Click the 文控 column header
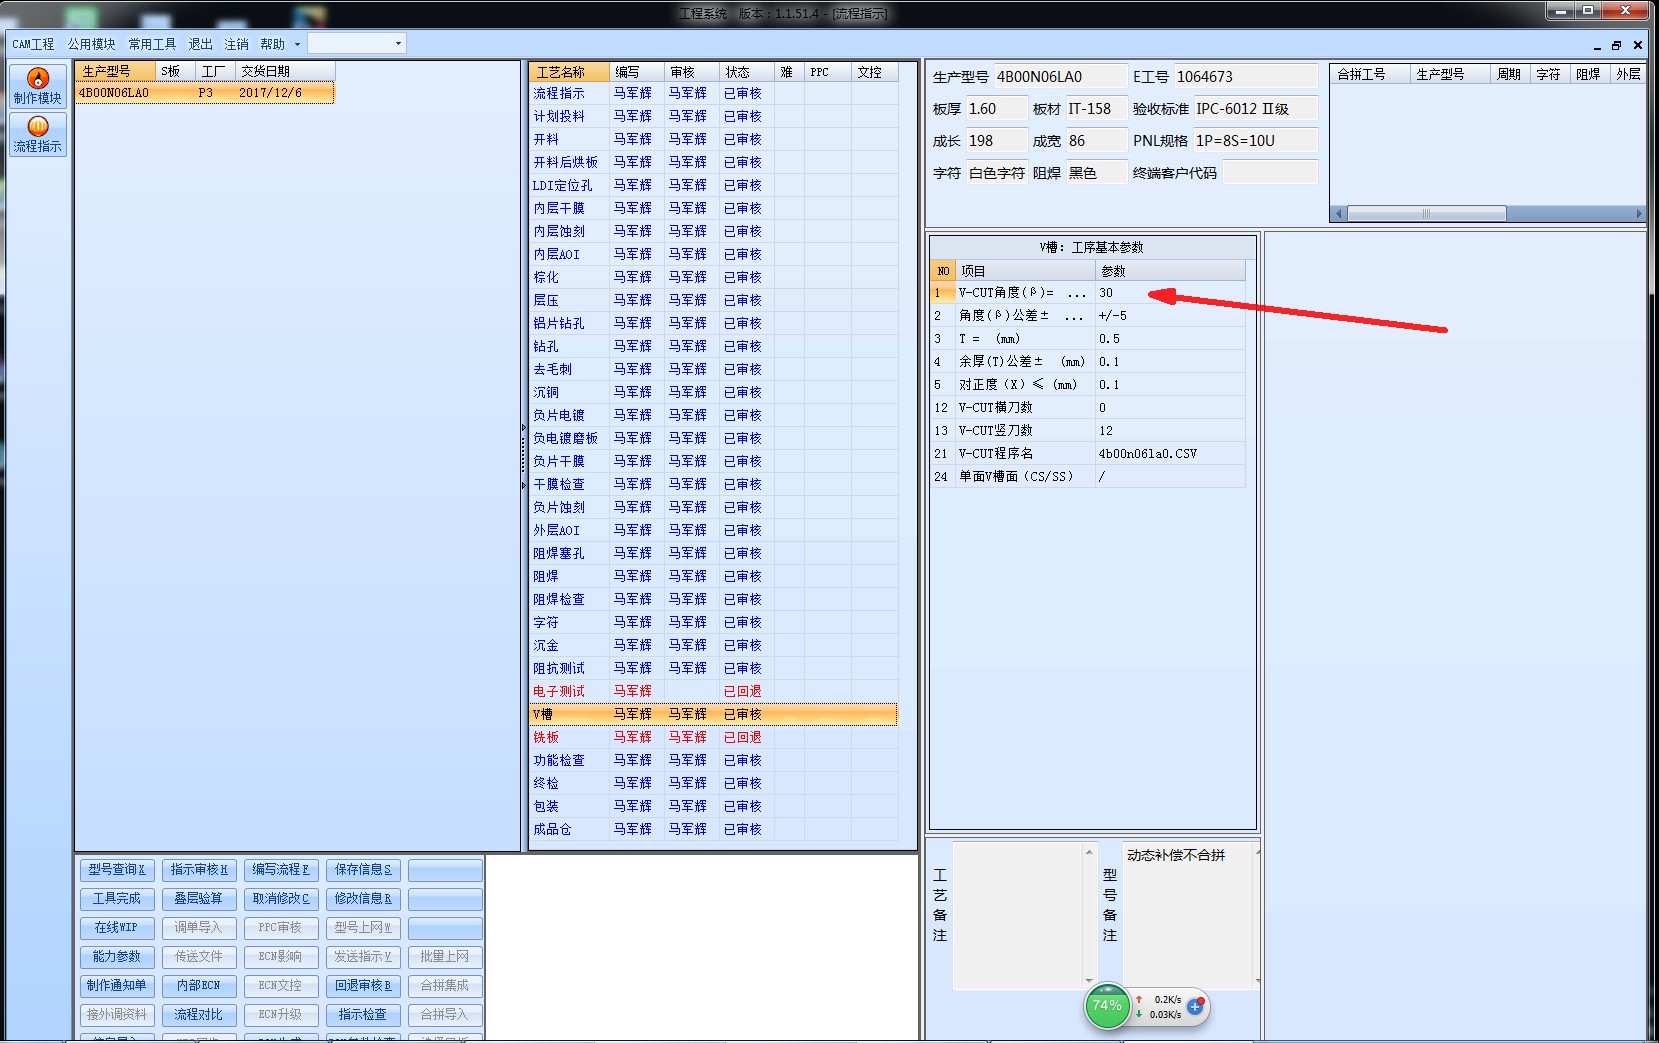This screenshot has height=1043, width=1659. click(x=875, y=72)
